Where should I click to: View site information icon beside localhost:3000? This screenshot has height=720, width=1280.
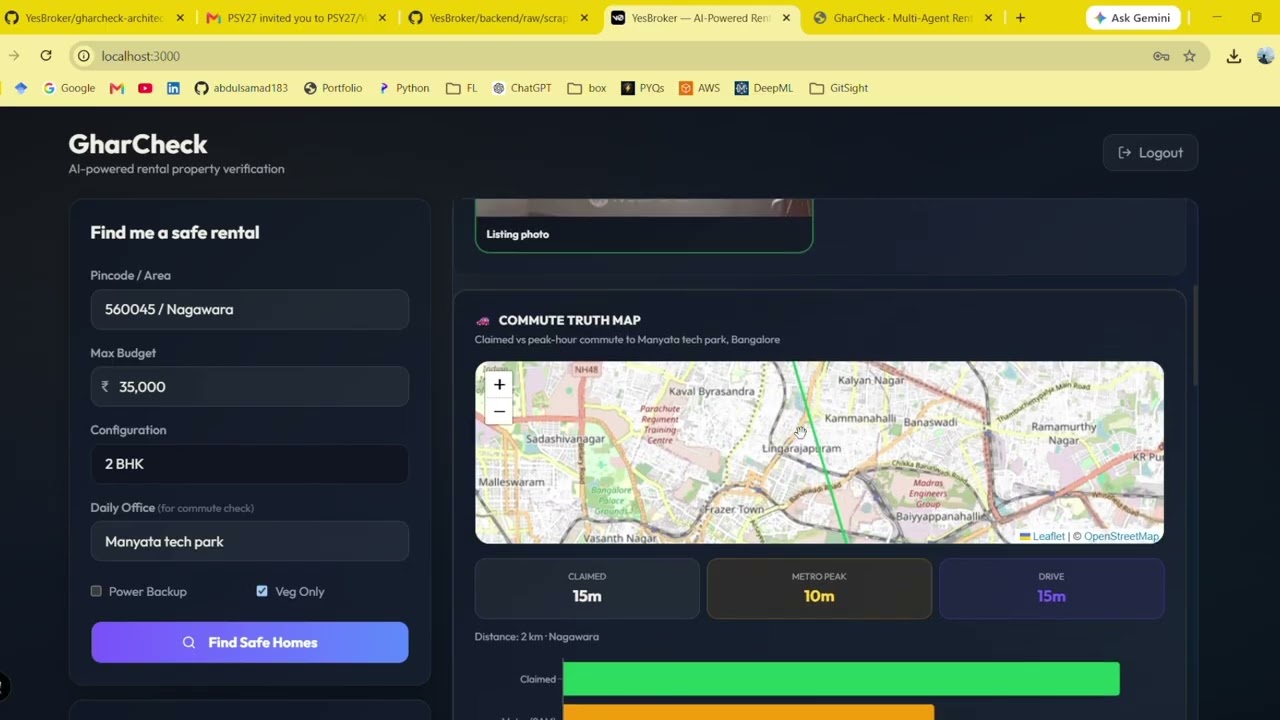click(x=84, y=56)
